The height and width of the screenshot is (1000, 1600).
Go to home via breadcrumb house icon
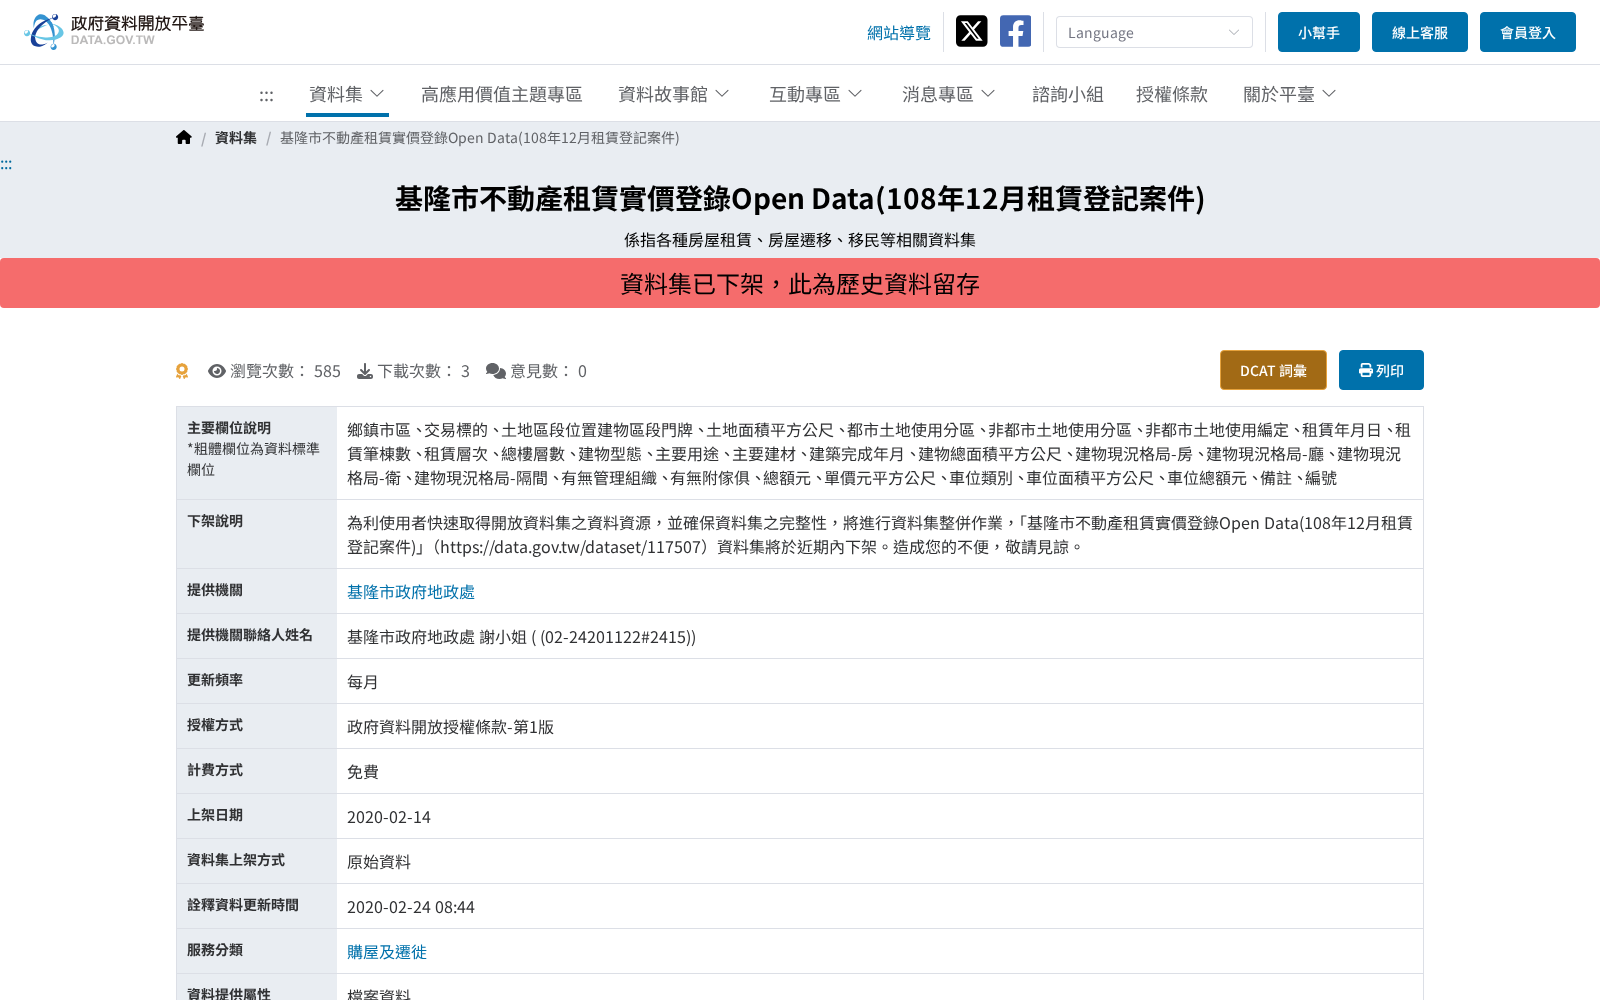[184, 138]
